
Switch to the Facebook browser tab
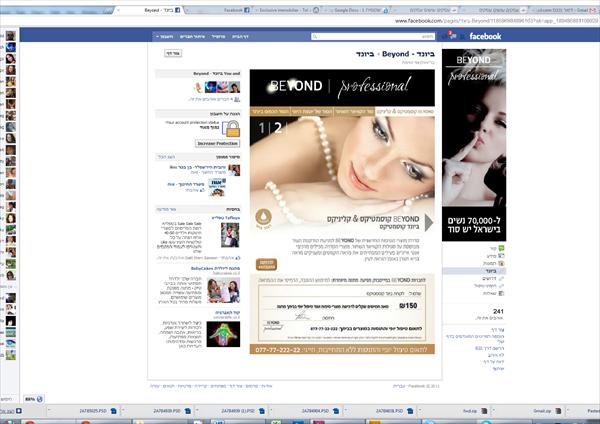[218, 10]
